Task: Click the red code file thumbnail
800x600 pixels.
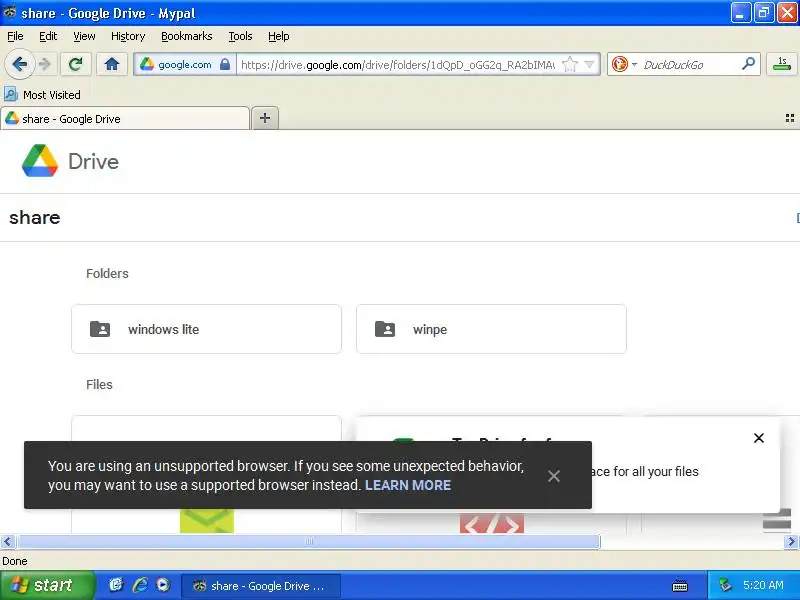Action: click(x=492, y=523)
